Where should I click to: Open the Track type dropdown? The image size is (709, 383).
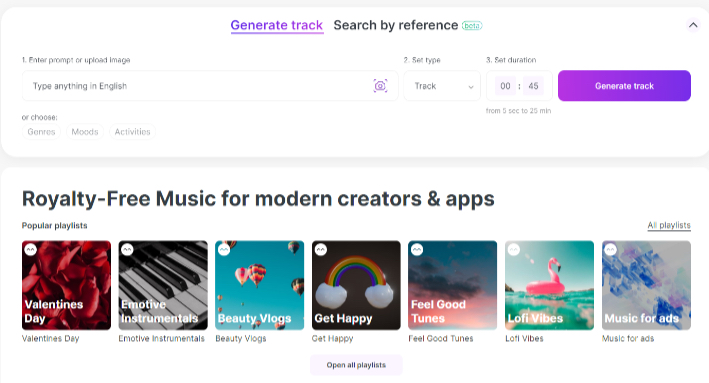(x=442, y=85)
